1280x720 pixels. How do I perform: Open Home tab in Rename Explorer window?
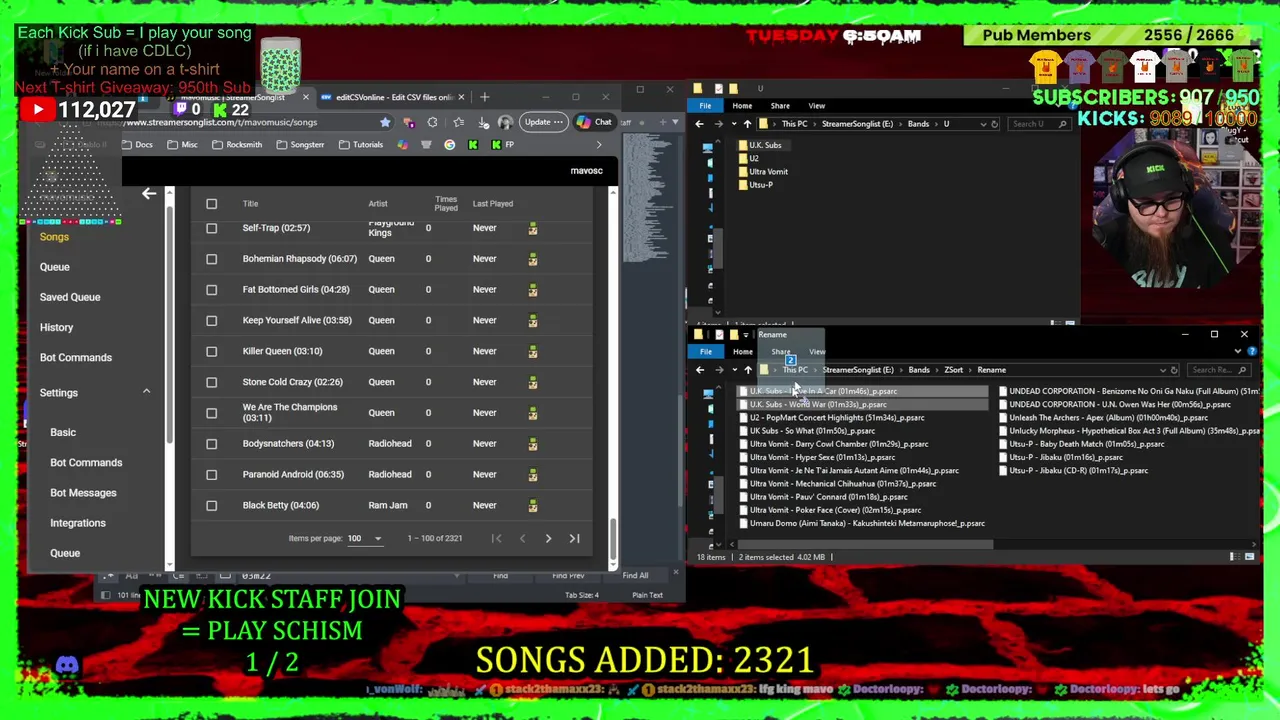point(742,352)
